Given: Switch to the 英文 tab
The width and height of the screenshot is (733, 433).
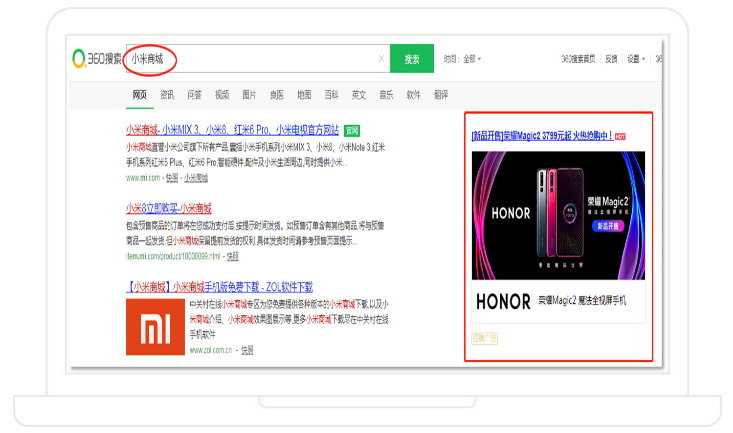Looking at the screenshot, I should point(359,95).
